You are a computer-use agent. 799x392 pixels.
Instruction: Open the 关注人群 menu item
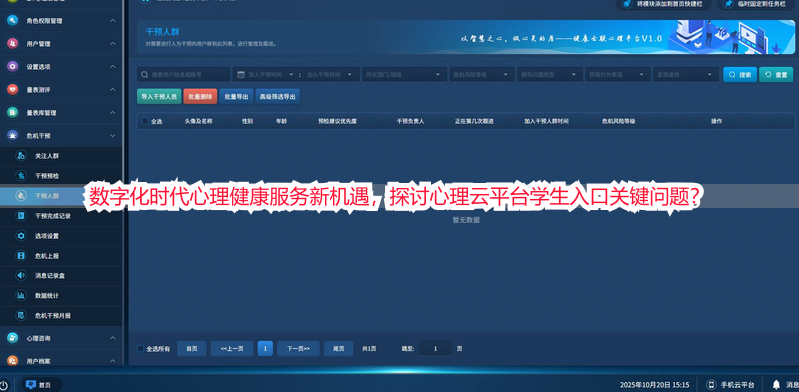pos(61,156)
